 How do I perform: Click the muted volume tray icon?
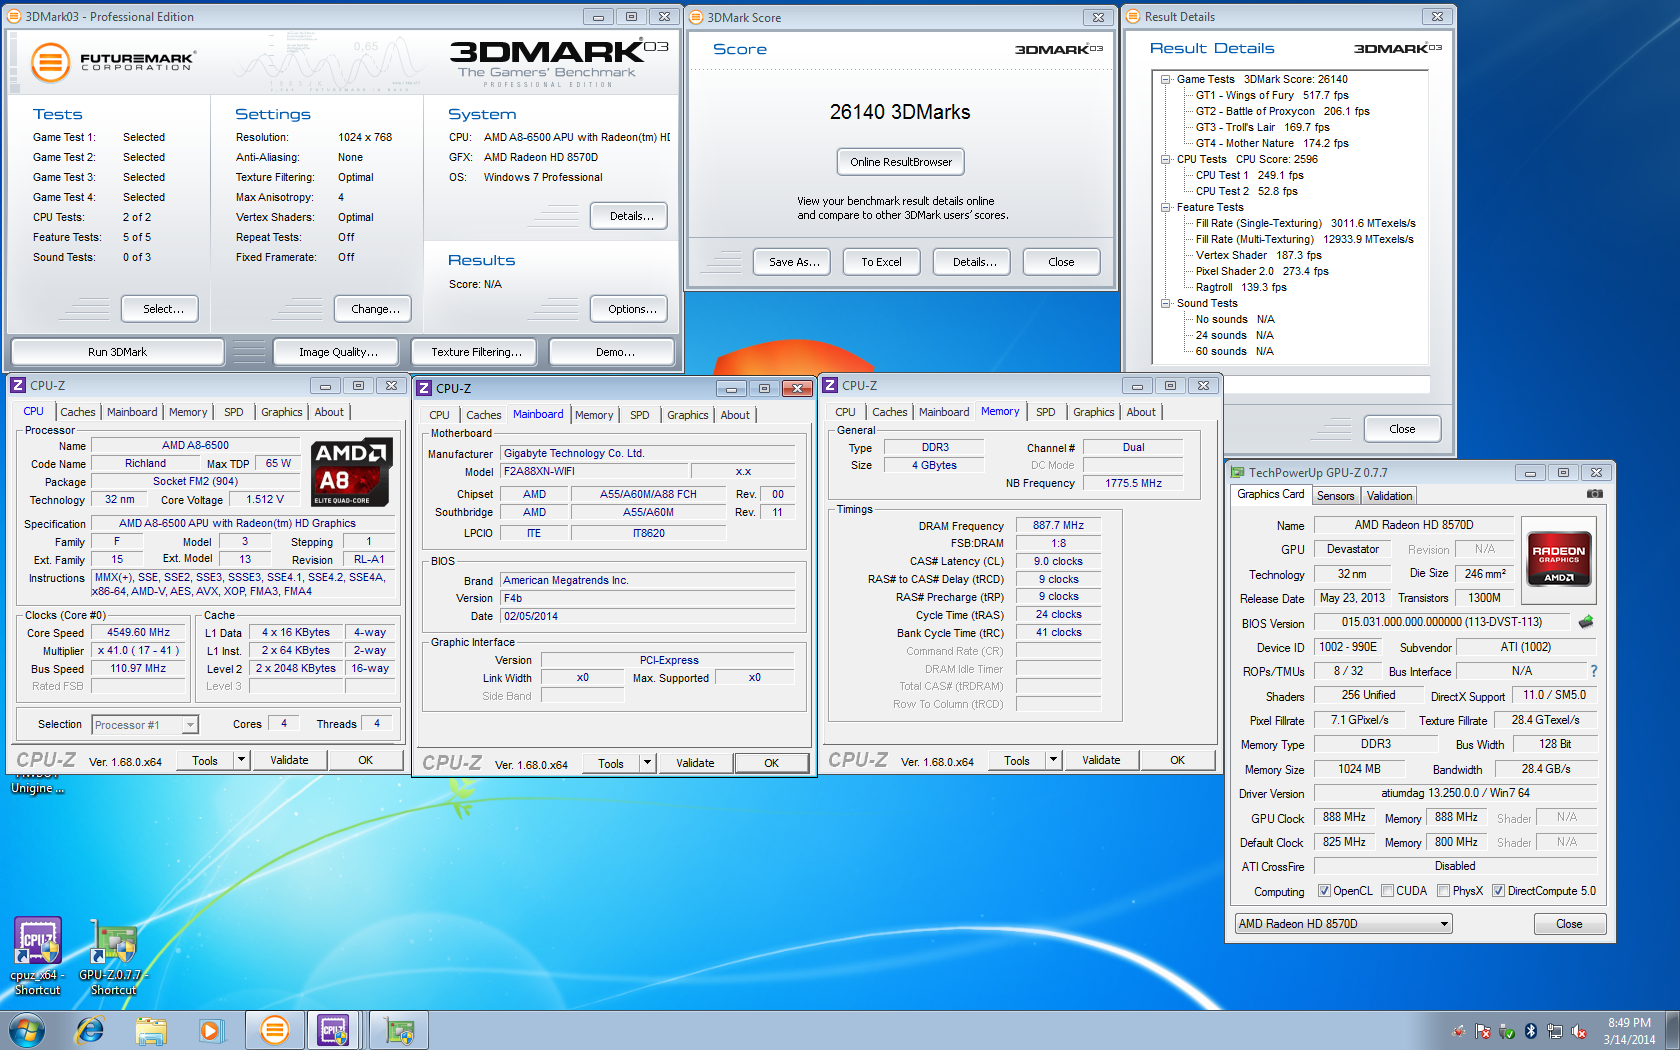click(1579, 1031)
